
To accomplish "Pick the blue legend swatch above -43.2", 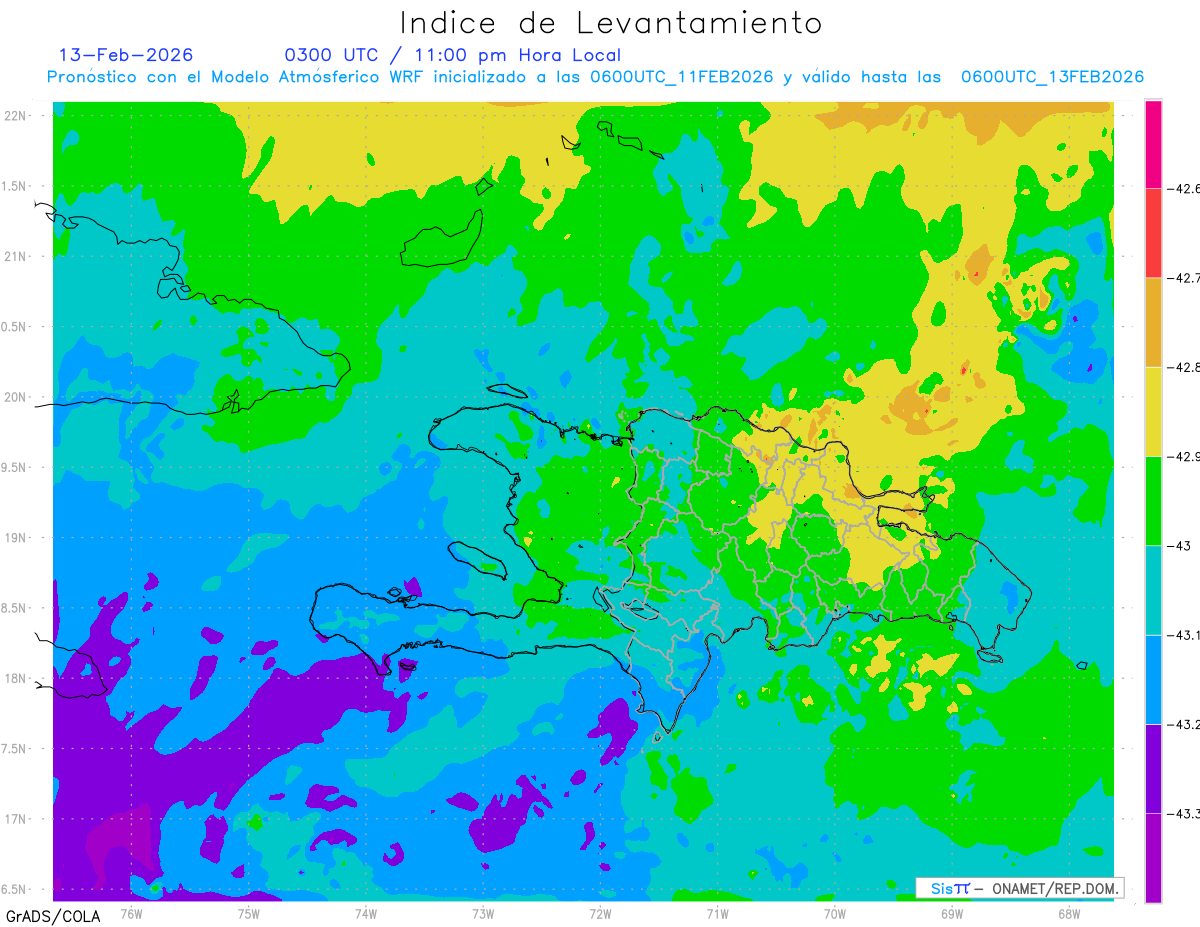I will coord(1153,679).
